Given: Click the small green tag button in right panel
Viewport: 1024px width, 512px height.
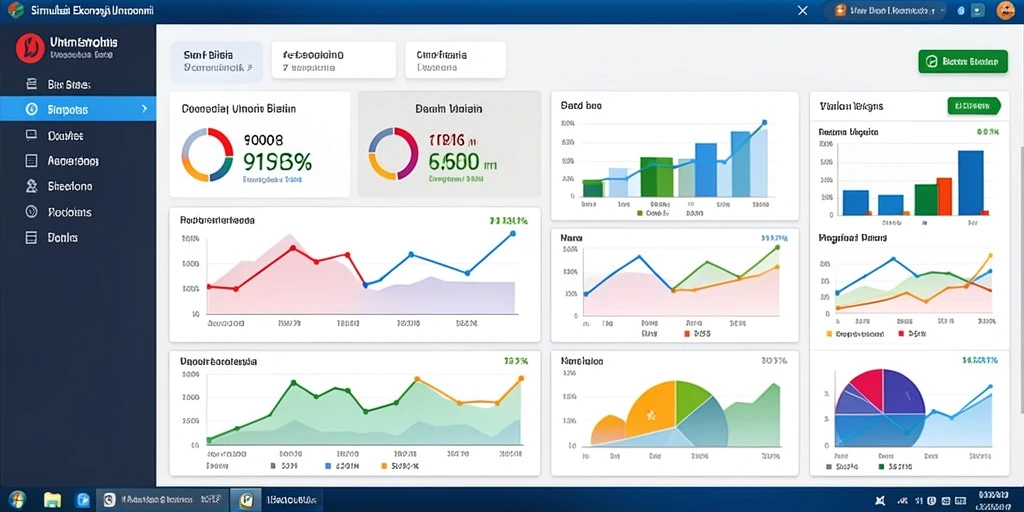Looking at the screenshot, I should click(x=973, y=106).
